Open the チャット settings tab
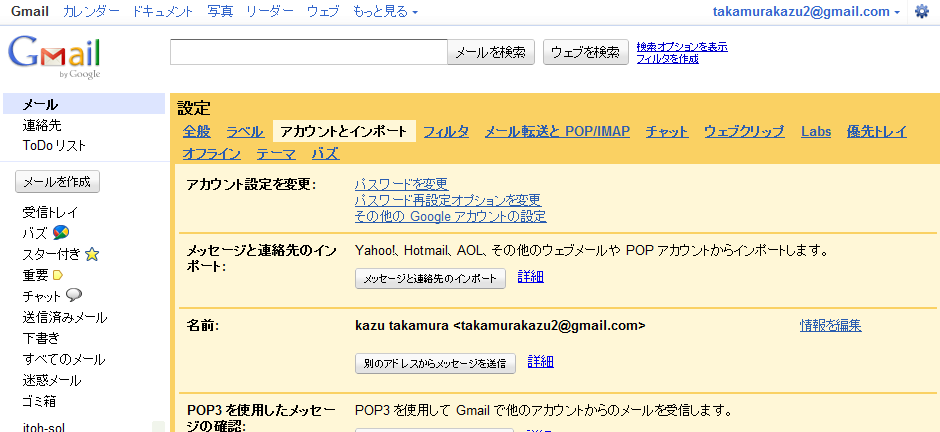The height and width of the screenshot is (432, 940). 667,132
